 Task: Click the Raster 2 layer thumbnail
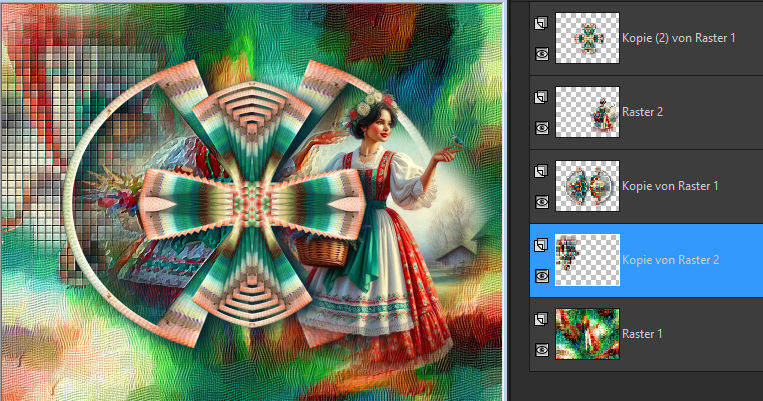[587, 112]
